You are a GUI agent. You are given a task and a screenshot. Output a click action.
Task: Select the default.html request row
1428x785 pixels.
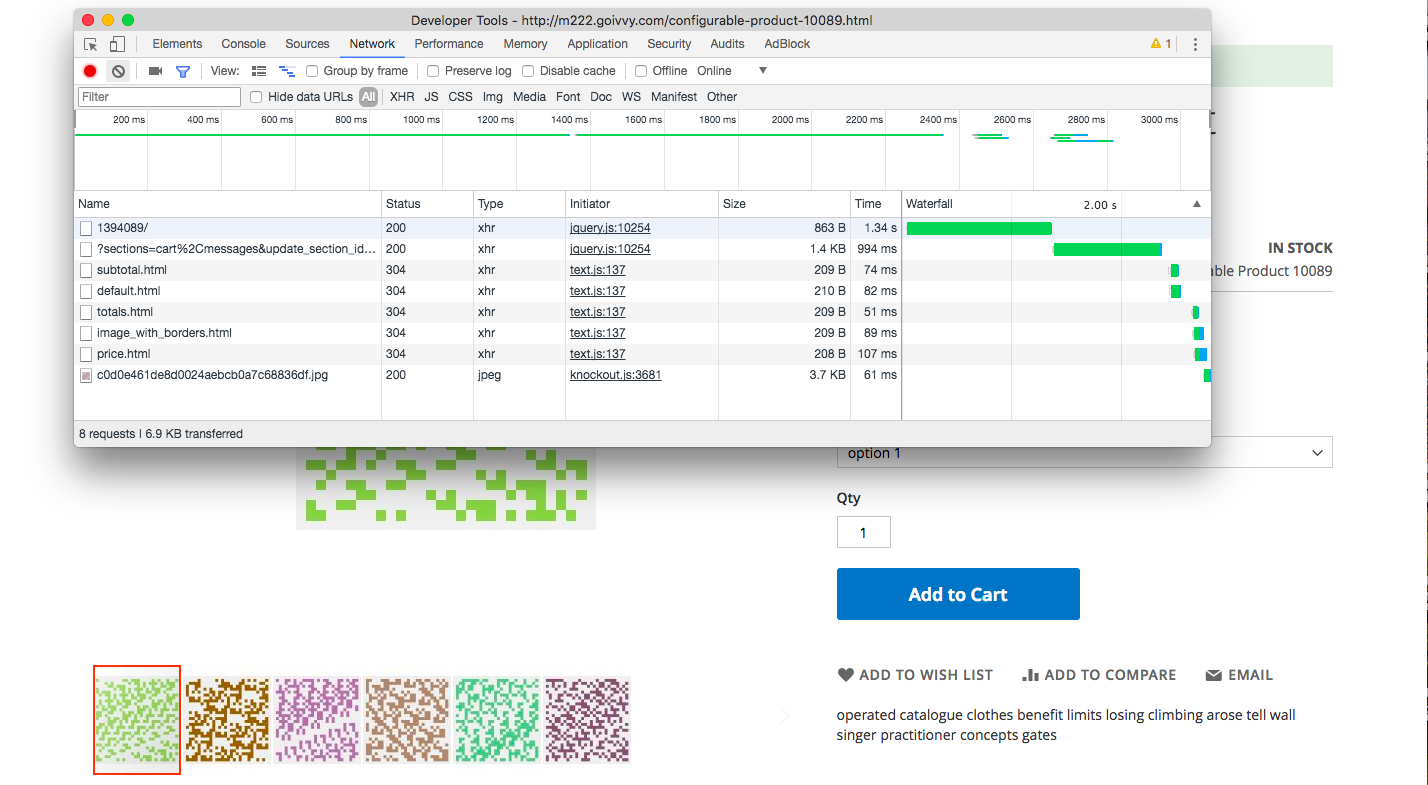tap(642, 291)
